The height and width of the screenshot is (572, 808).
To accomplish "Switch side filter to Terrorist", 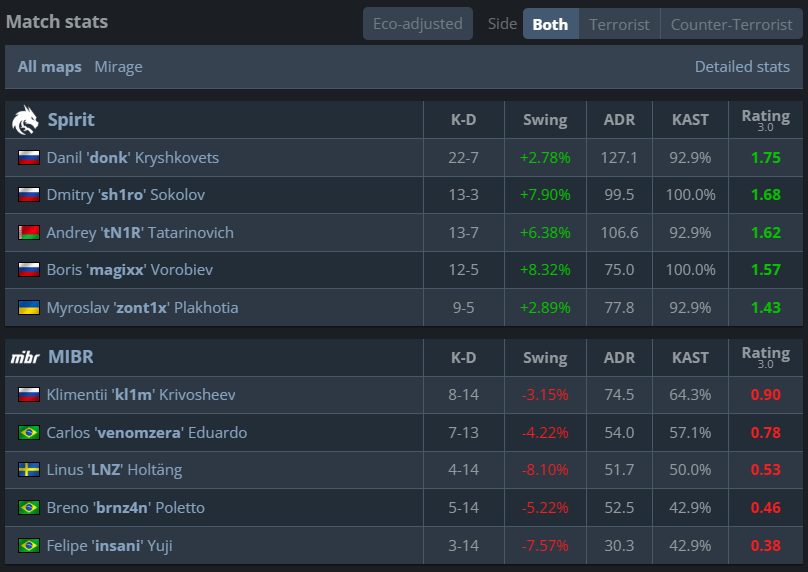I will [x=619, y=24].
